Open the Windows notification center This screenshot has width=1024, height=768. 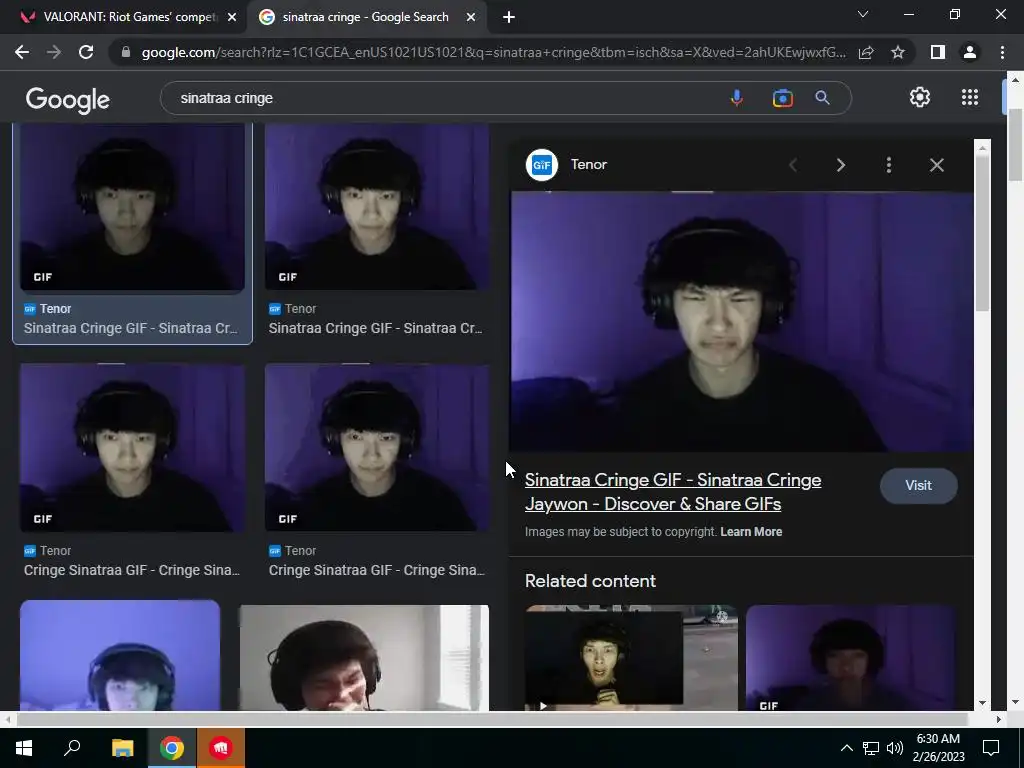tap(991, 748)
